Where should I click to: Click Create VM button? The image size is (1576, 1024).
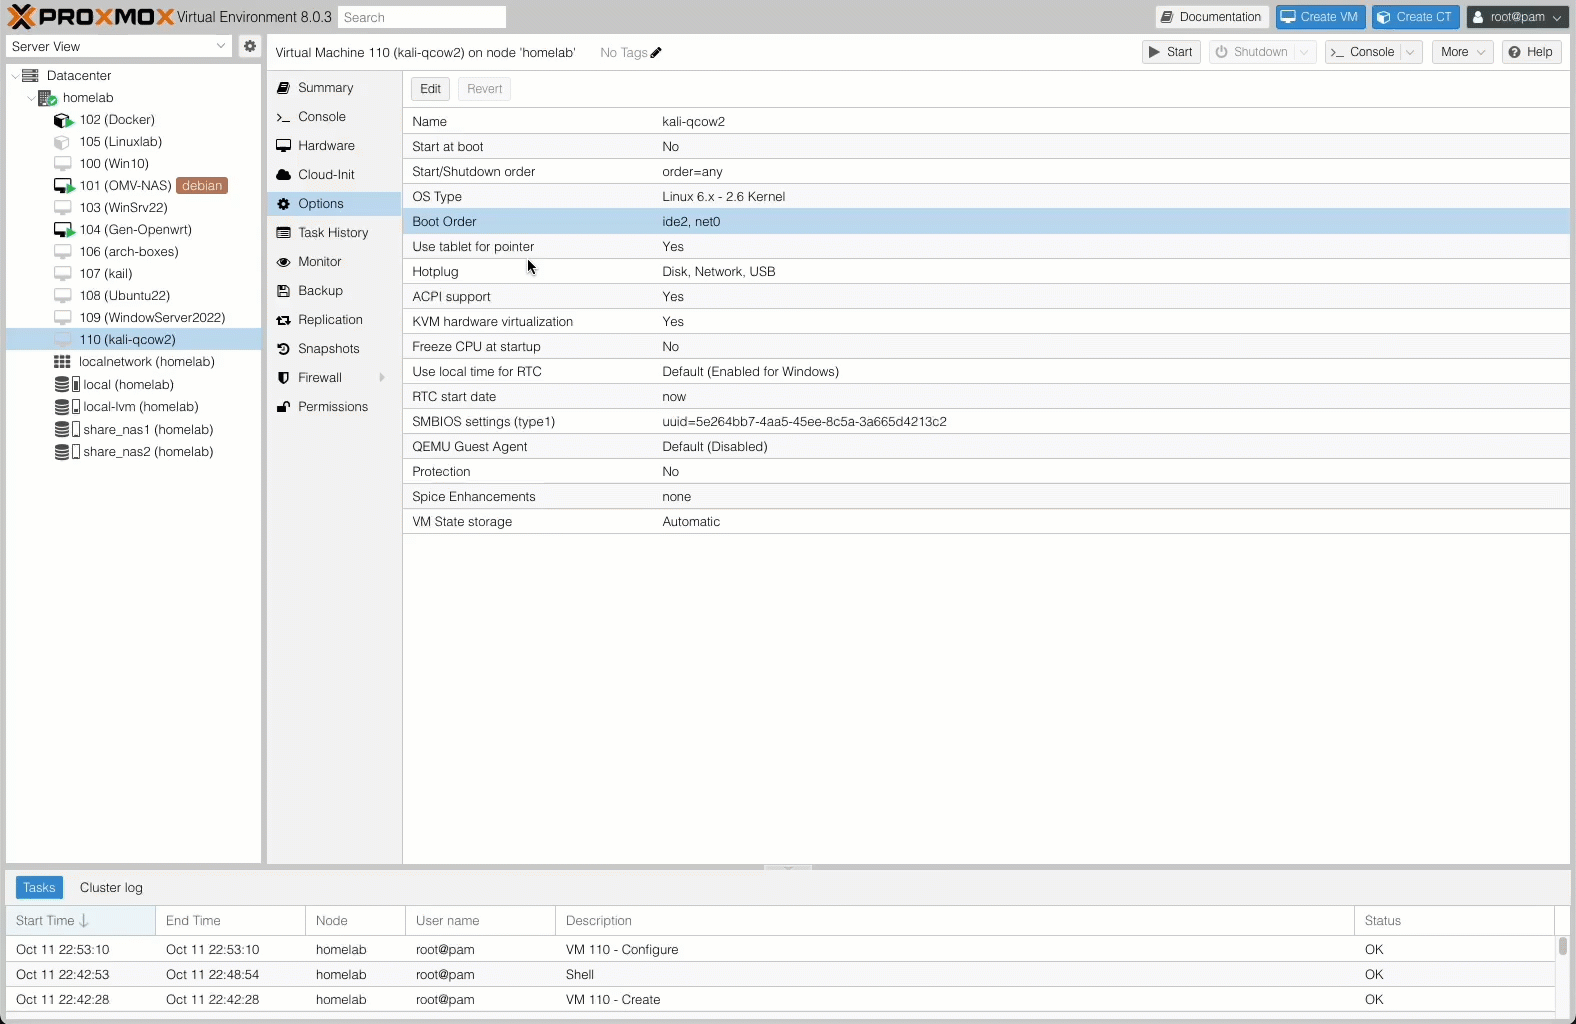tap(1320, 17)
